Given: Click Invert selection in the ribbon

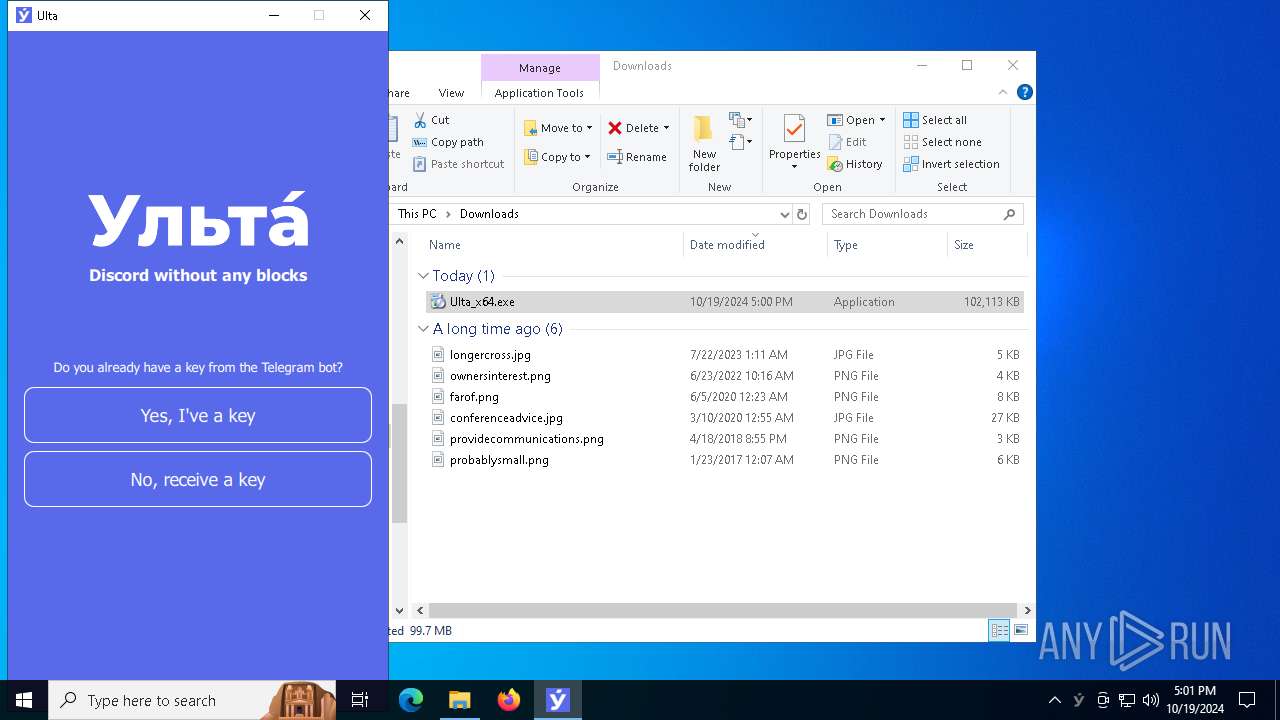Looking at the screenshot, I should click(951, 164).
